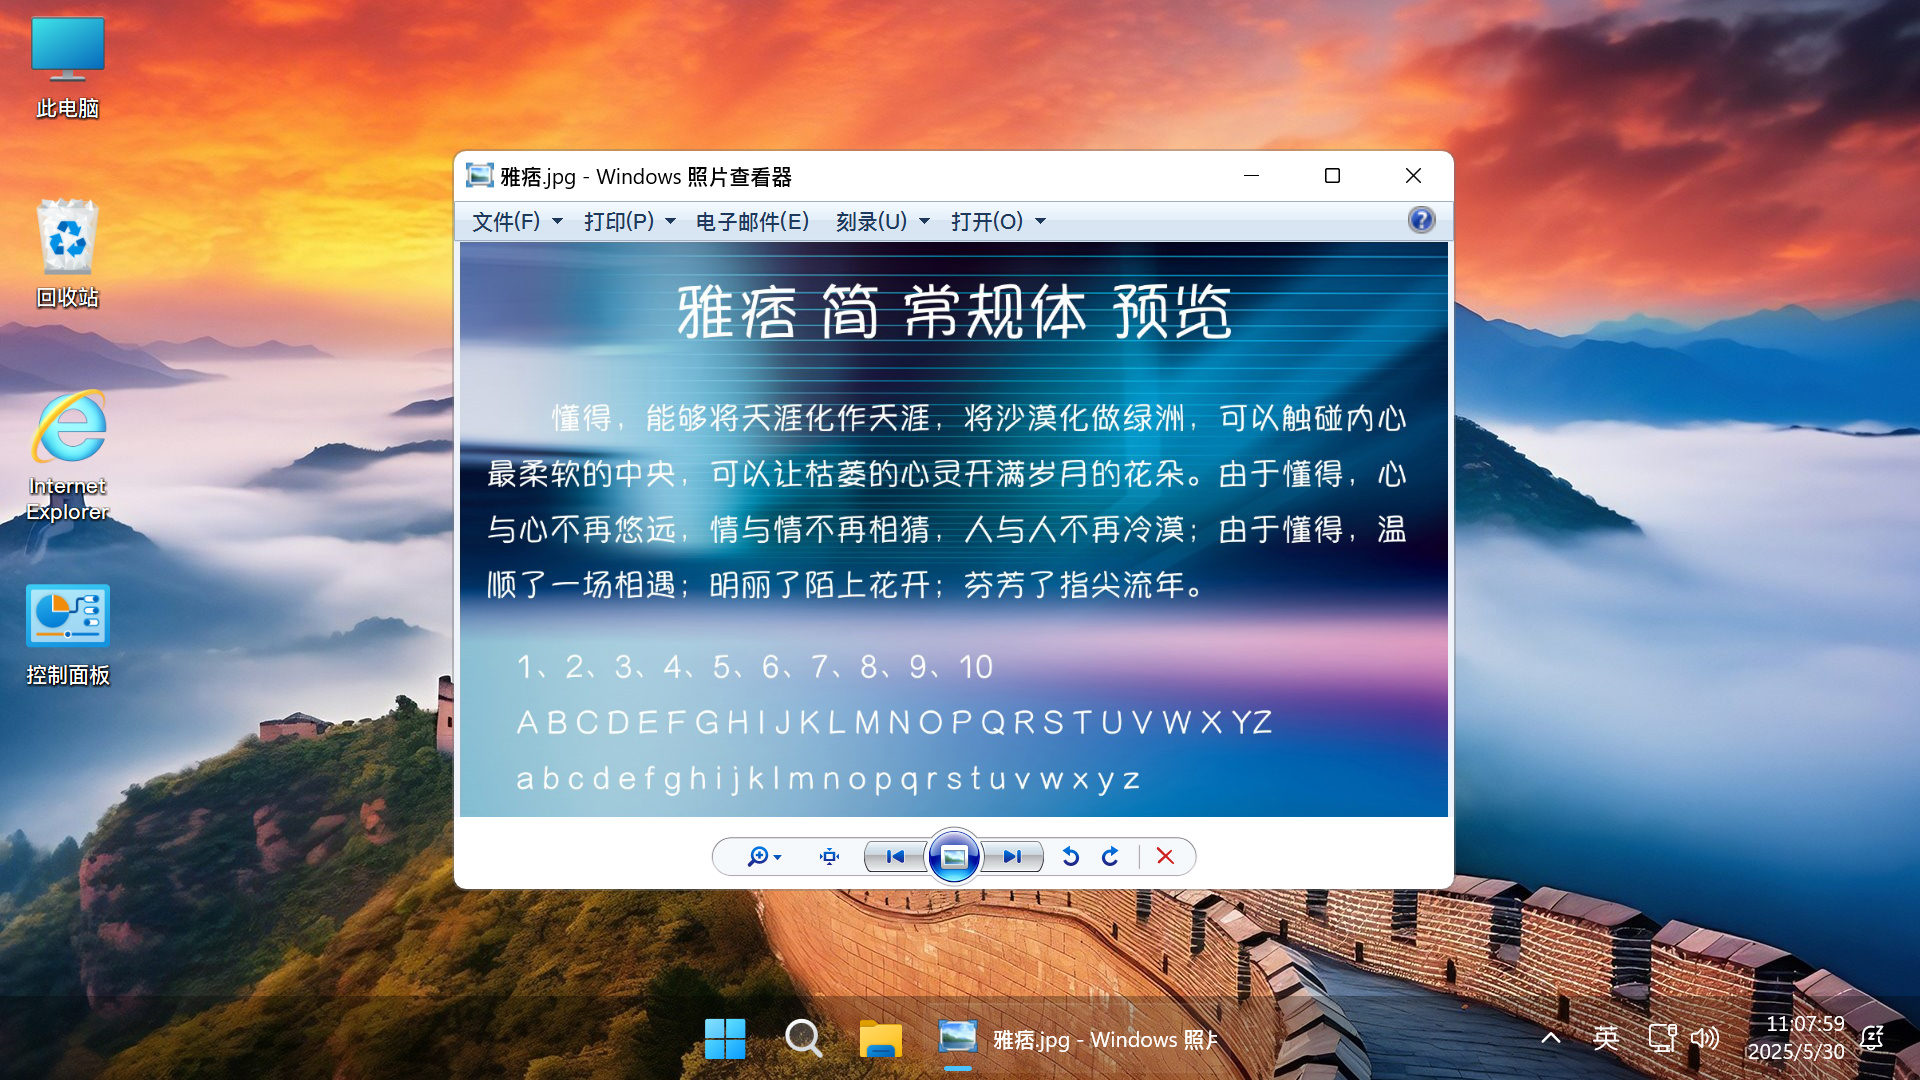Expand the 打开(O) dropdown
The height and width of the screenshot is (1080, 1920).
click(998, 221)
